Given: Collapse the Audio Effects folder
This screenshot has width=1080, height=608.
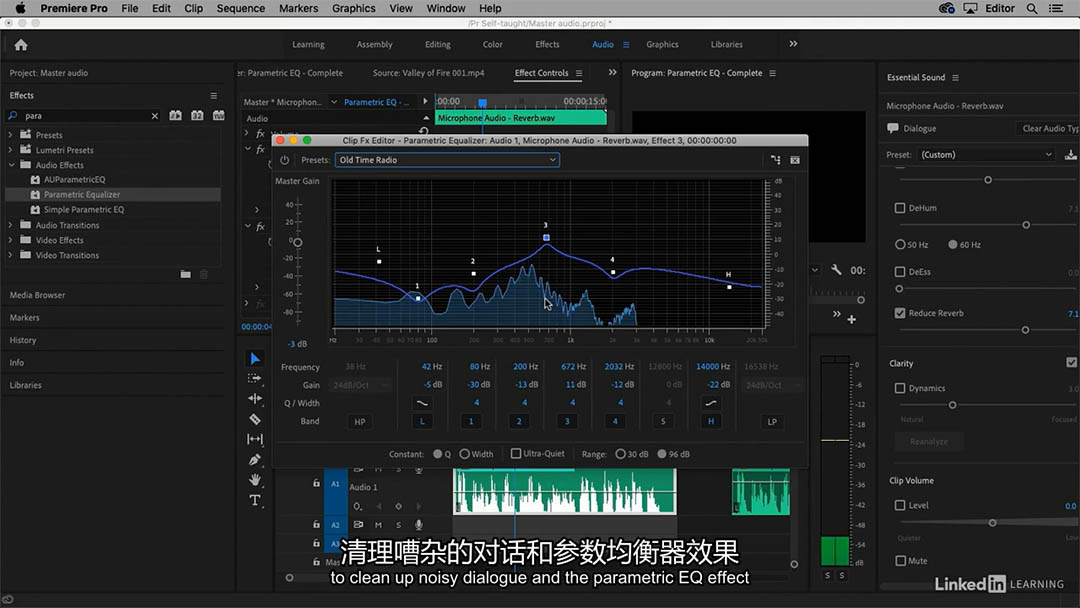Looking at the screenshot, I should 11,165.
